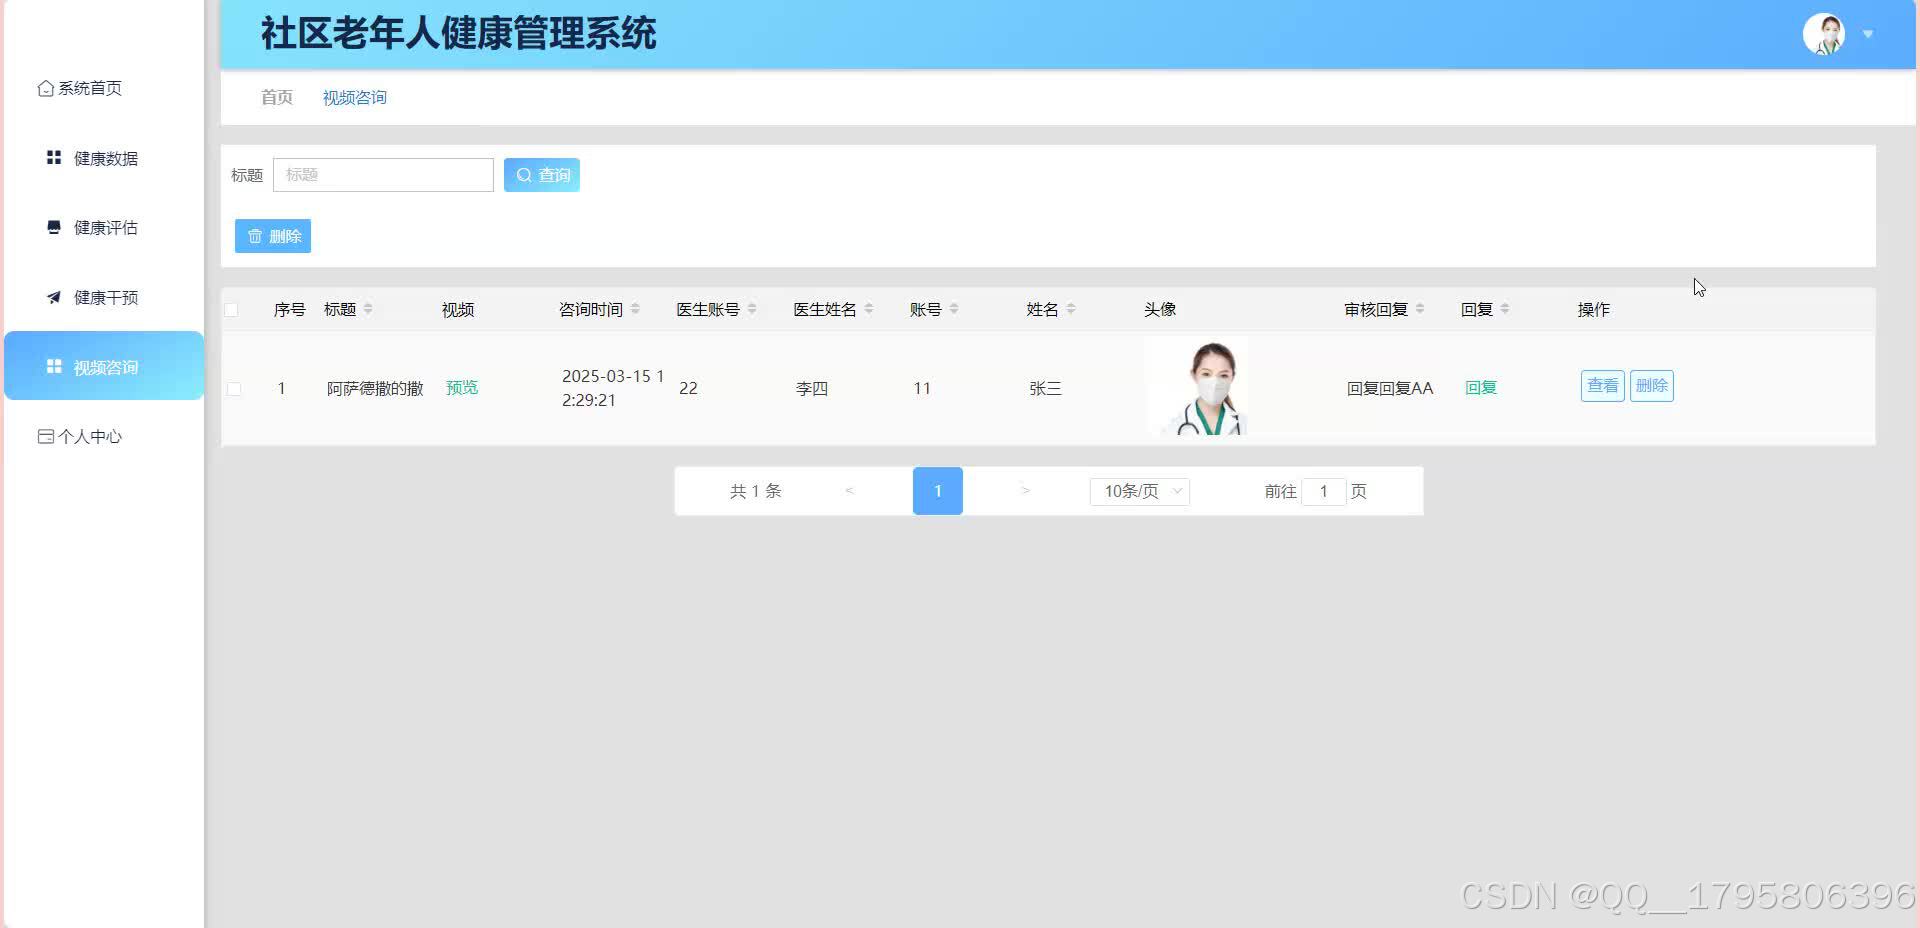Select 健康数据 grid icon in sidebar

tap(54, 158)
